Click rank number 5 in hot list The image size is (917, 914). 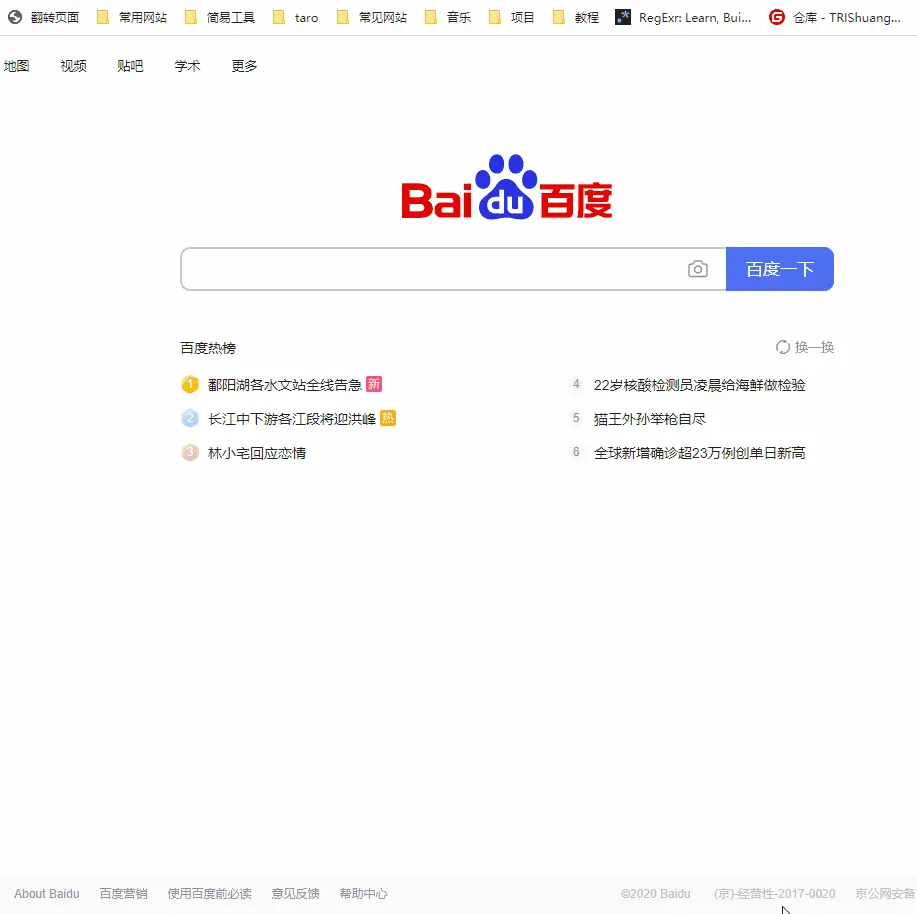pyautogui.click(x=576, y=418)
